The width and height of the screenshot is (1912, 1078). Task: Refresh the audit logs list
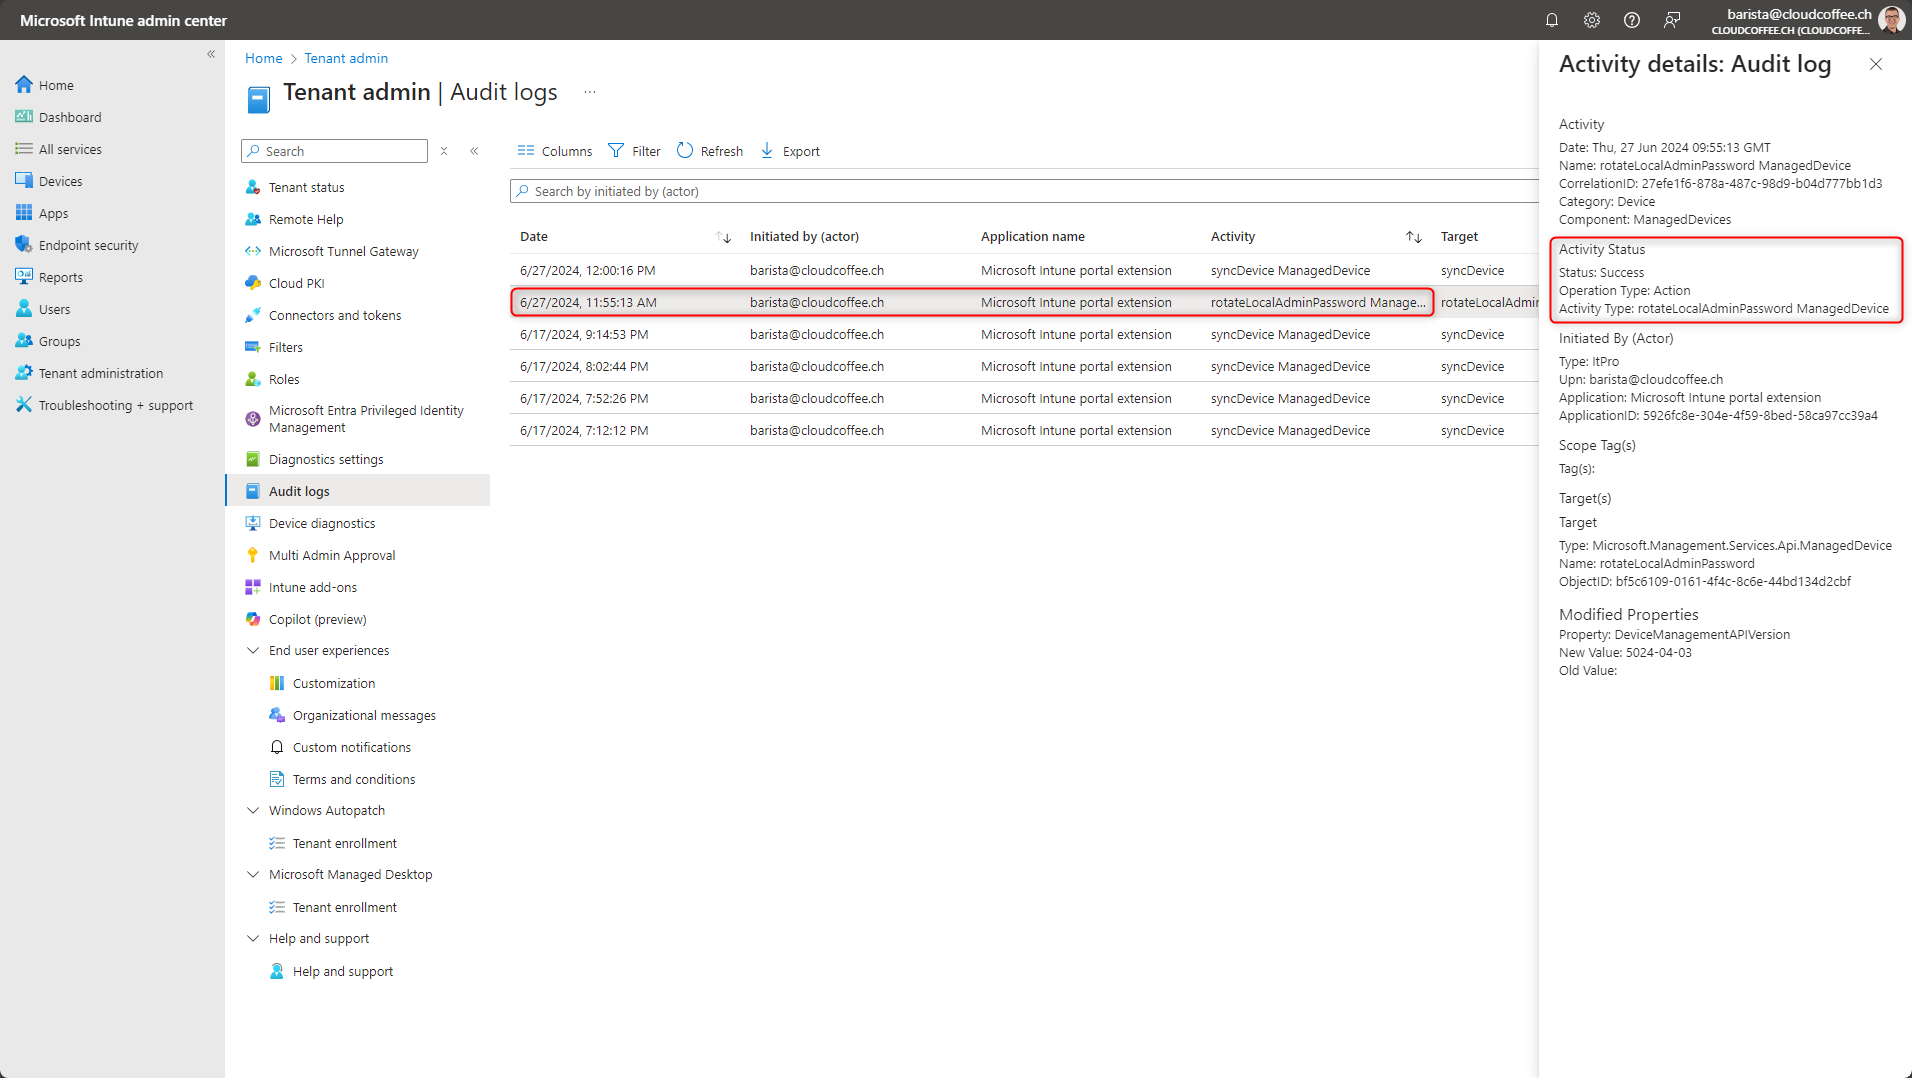tap(709, 151)
